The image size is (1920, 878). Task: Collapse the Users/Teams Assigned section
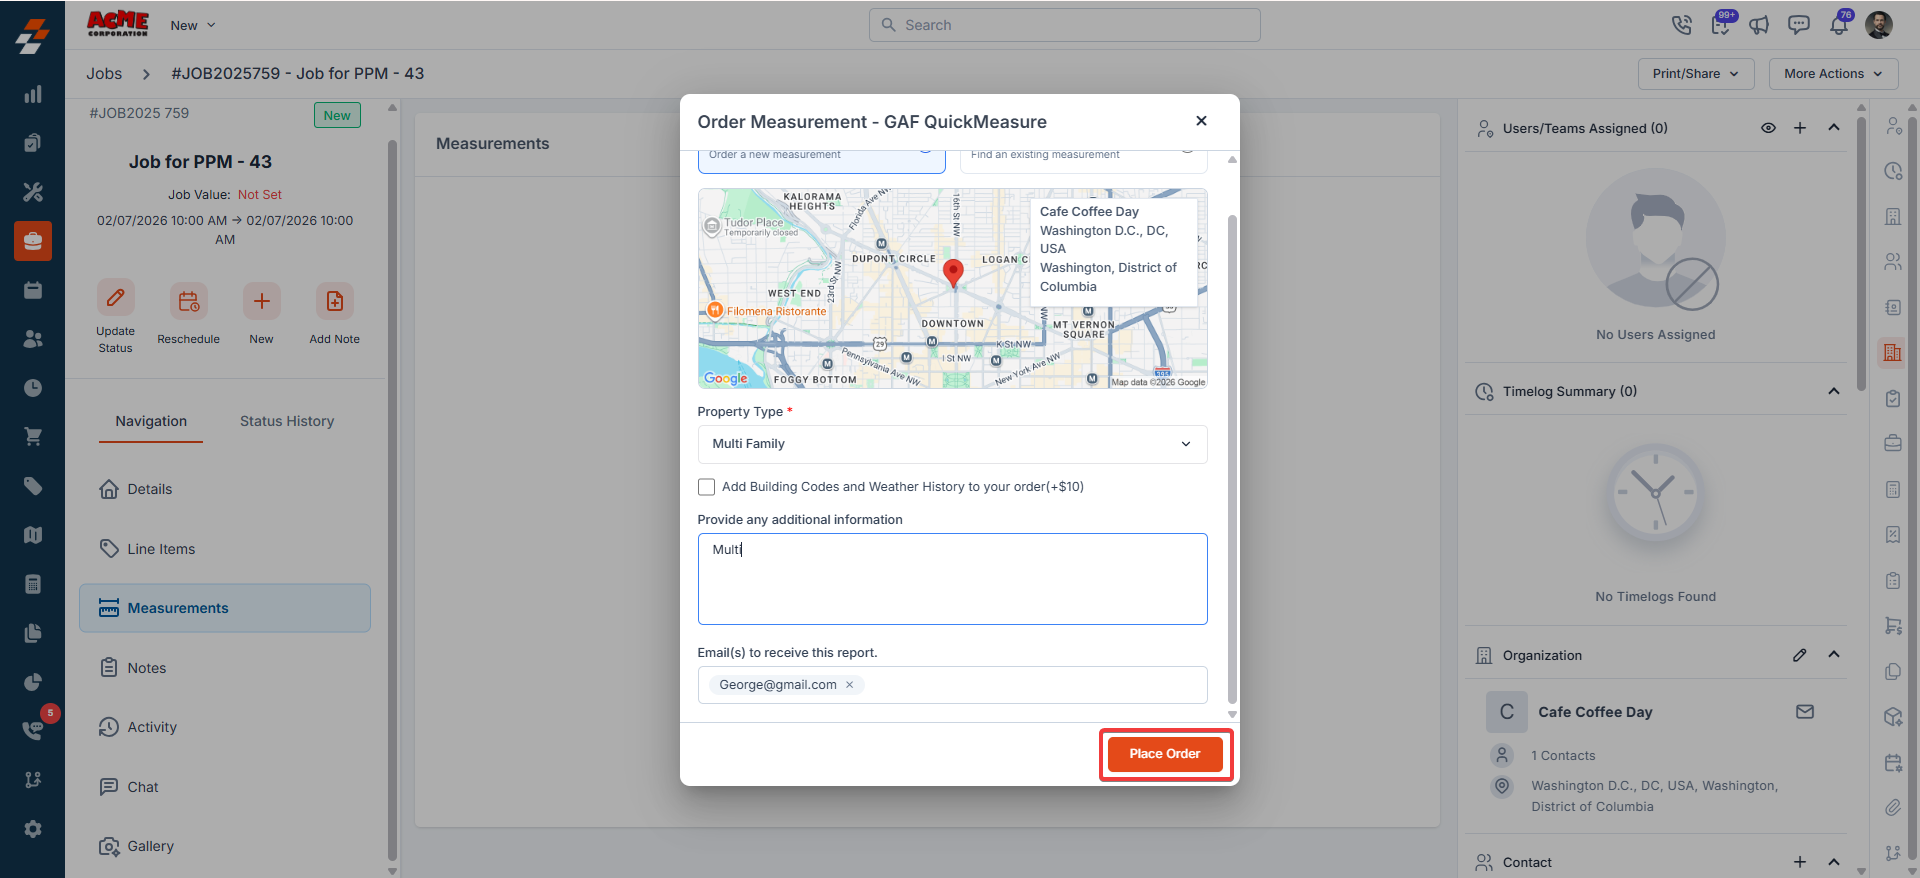tap(1834, 128)
